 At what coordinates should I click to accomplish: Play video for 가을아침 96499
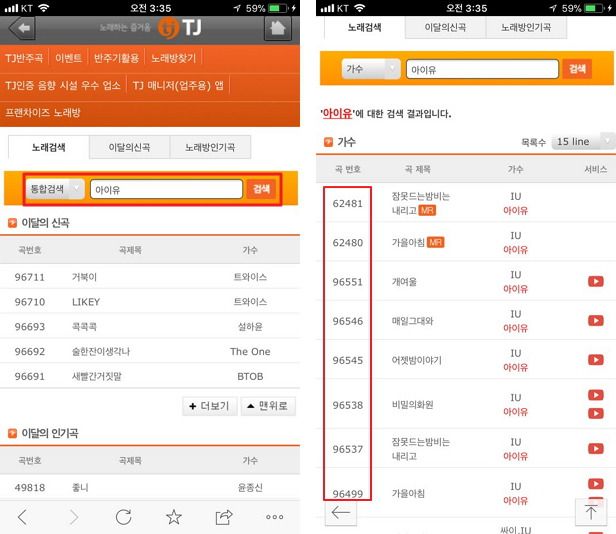[596, 484]
